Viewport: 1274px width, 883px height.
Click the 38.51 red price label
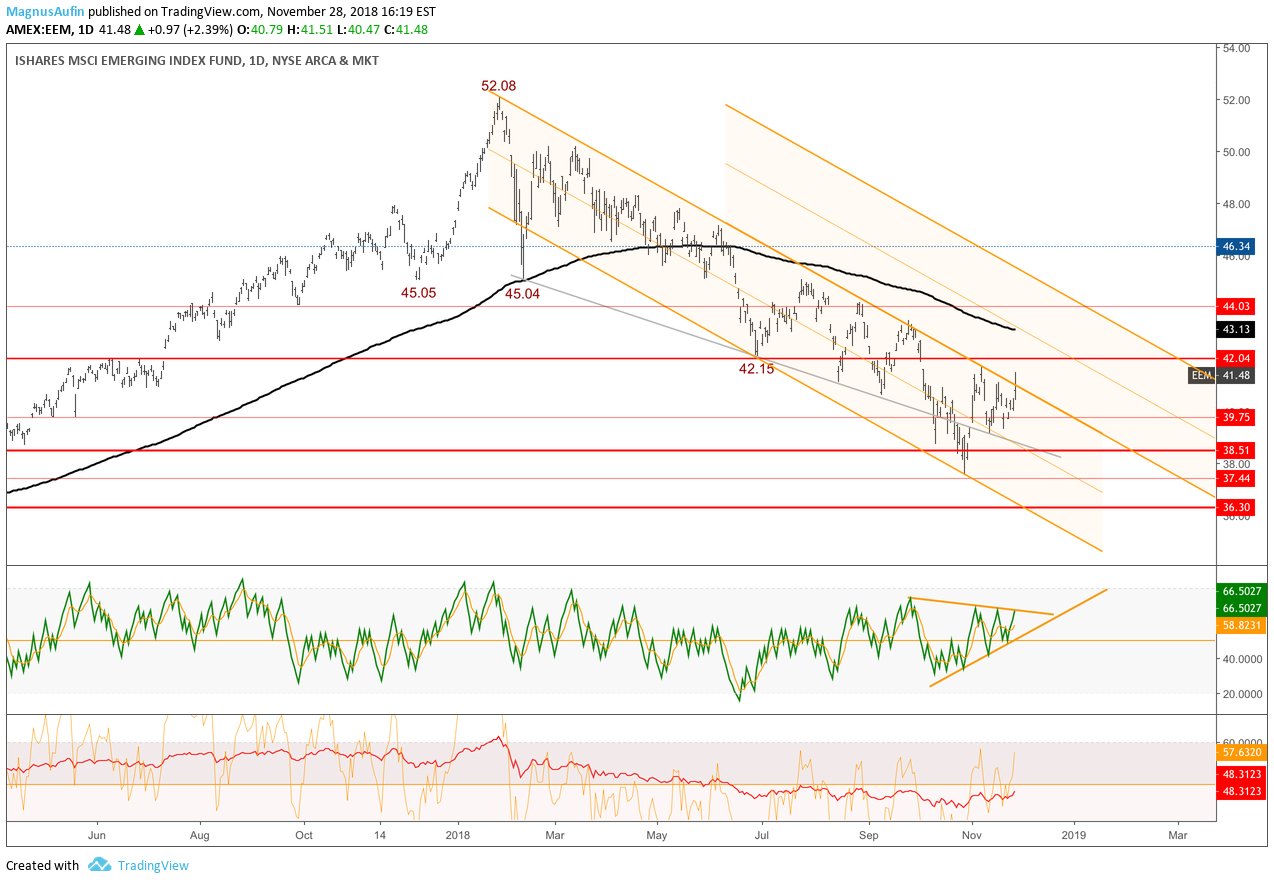click(x=1236, y=451)
